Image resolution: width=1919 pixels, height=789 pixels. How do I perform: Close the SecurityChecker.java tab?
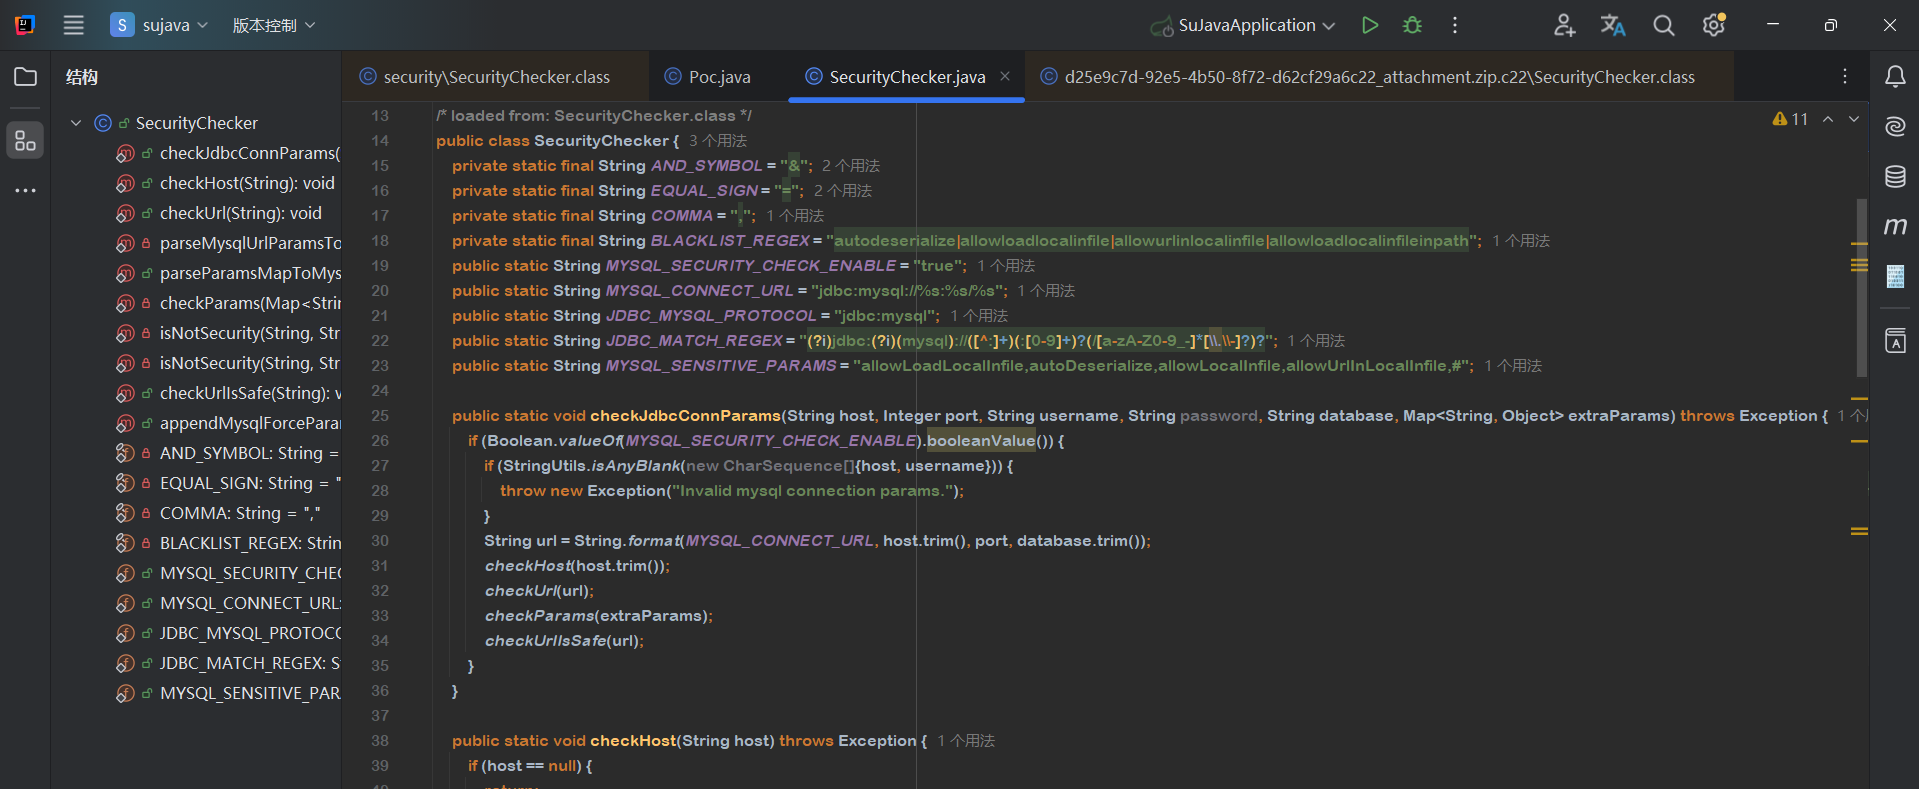pos(1005,77)
